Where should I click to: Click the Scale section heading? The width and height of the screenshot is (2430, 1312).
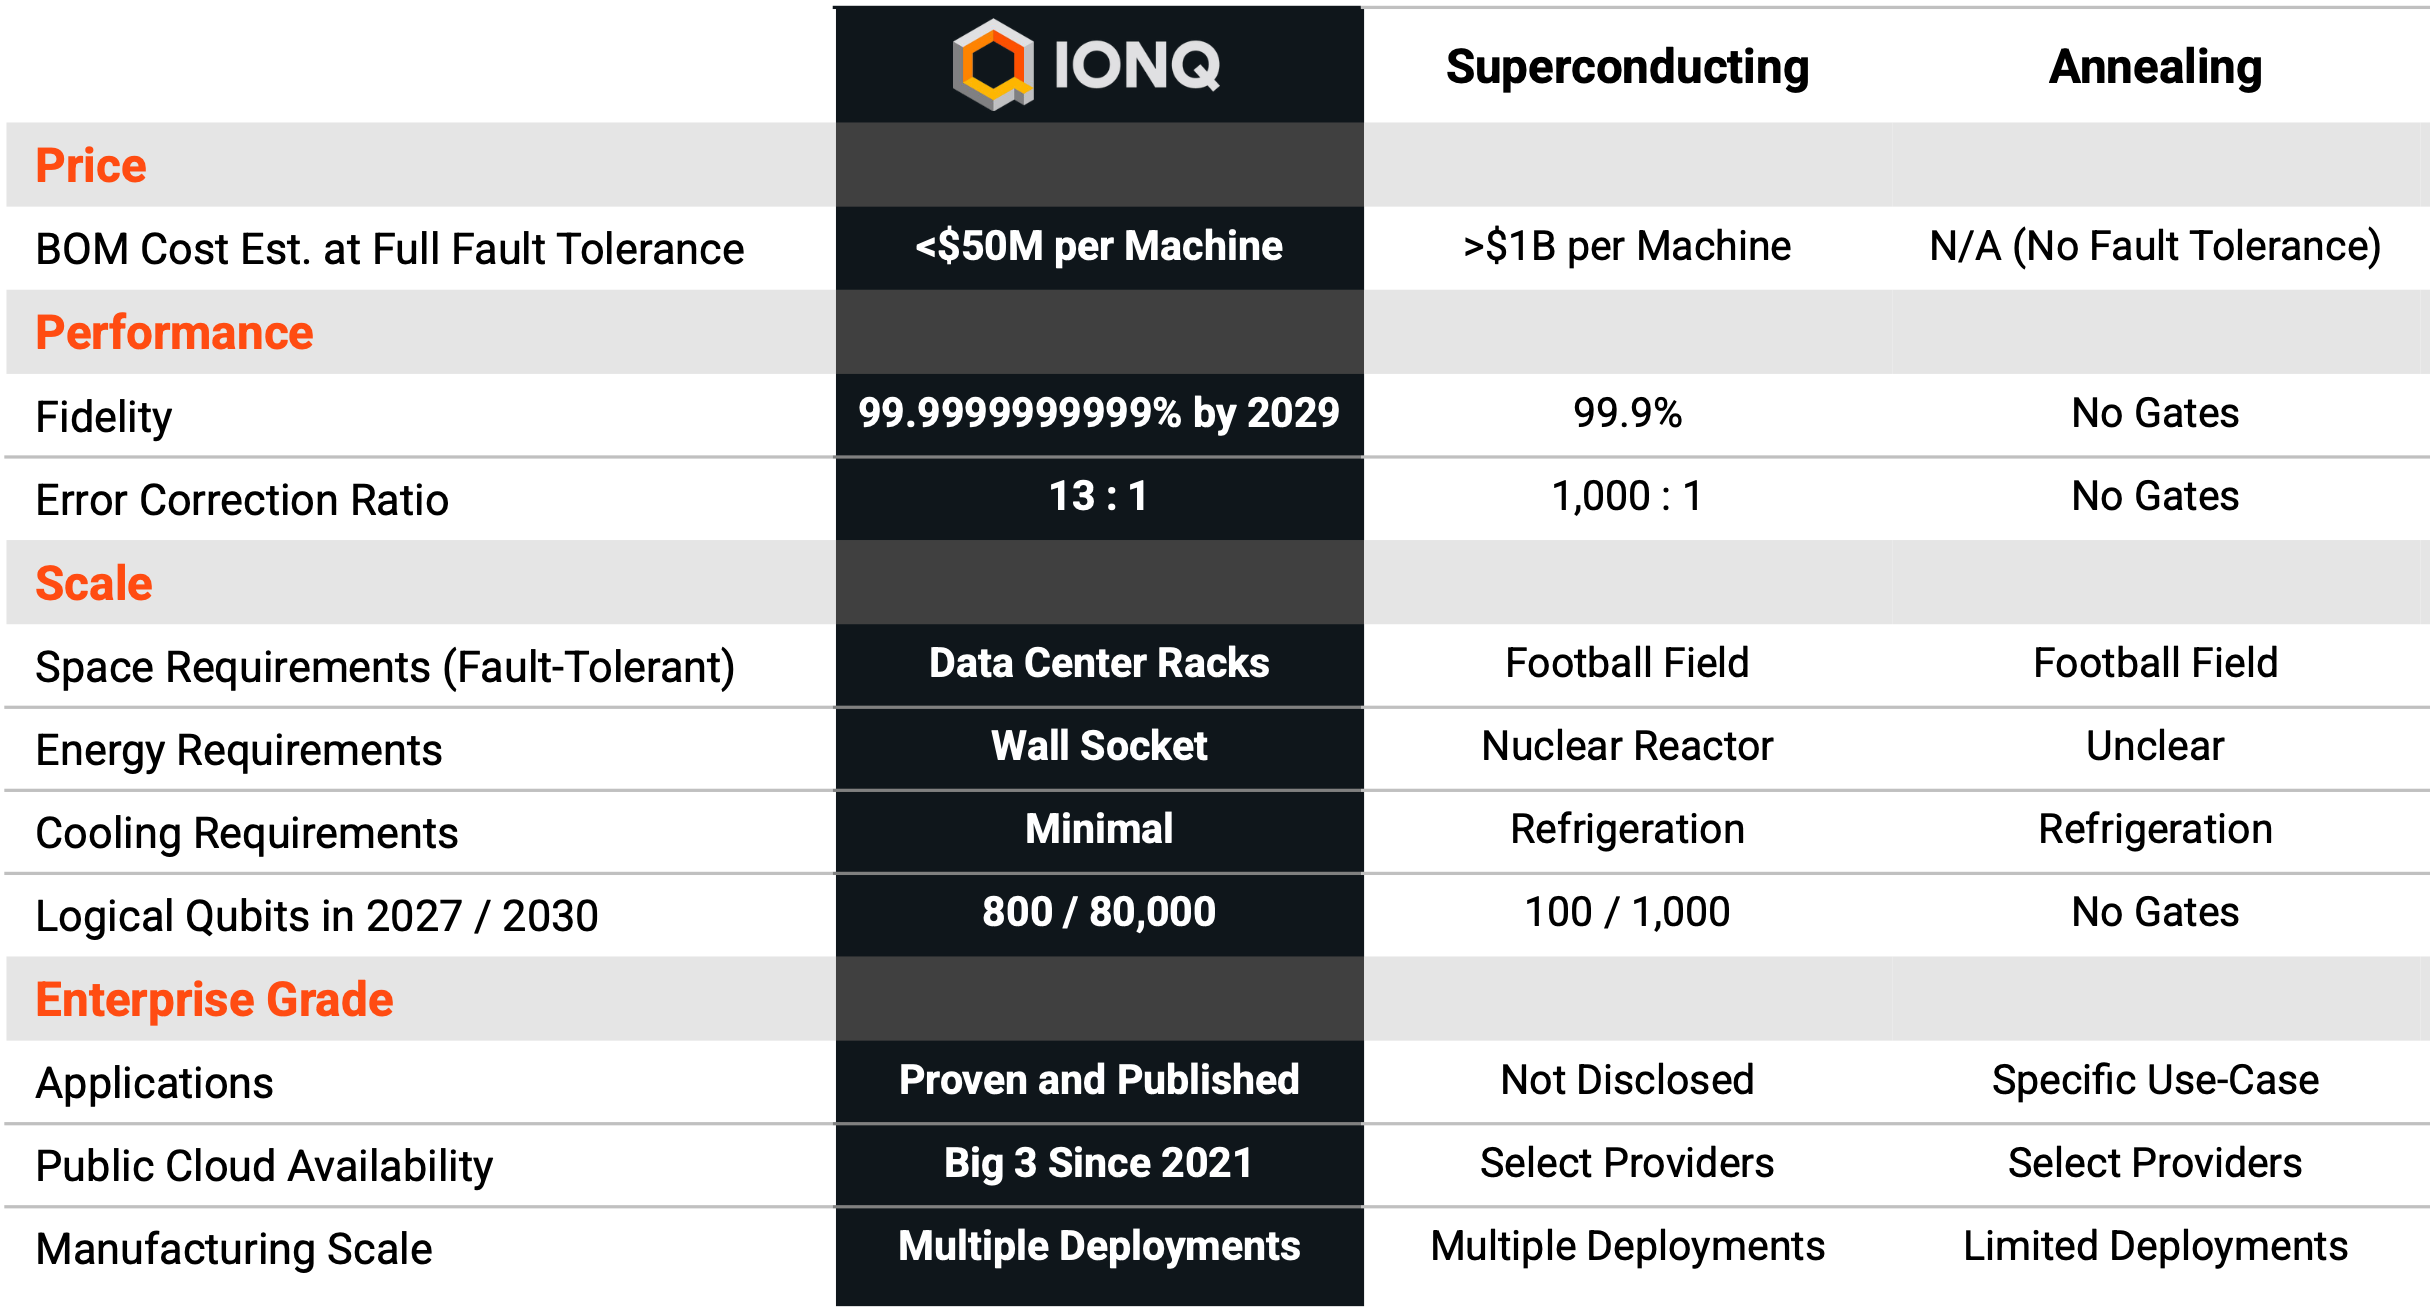(94, 583)
